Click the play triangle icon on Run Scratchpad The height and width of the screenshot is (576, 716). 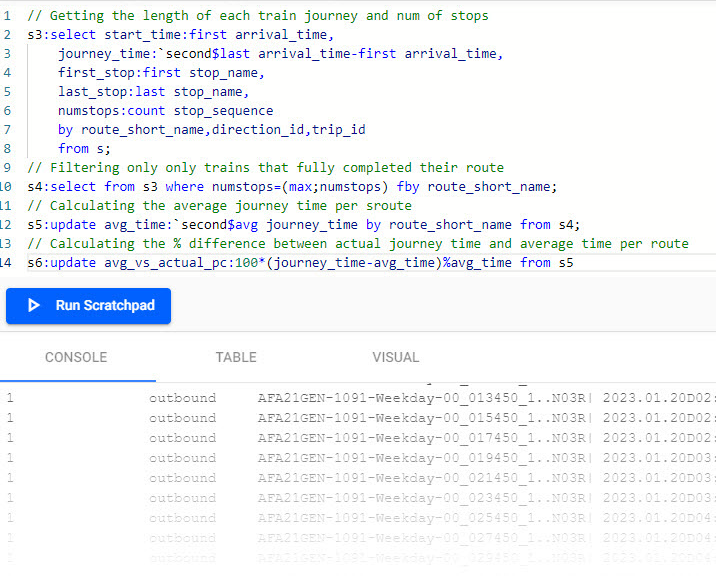[x=35, y=306]
